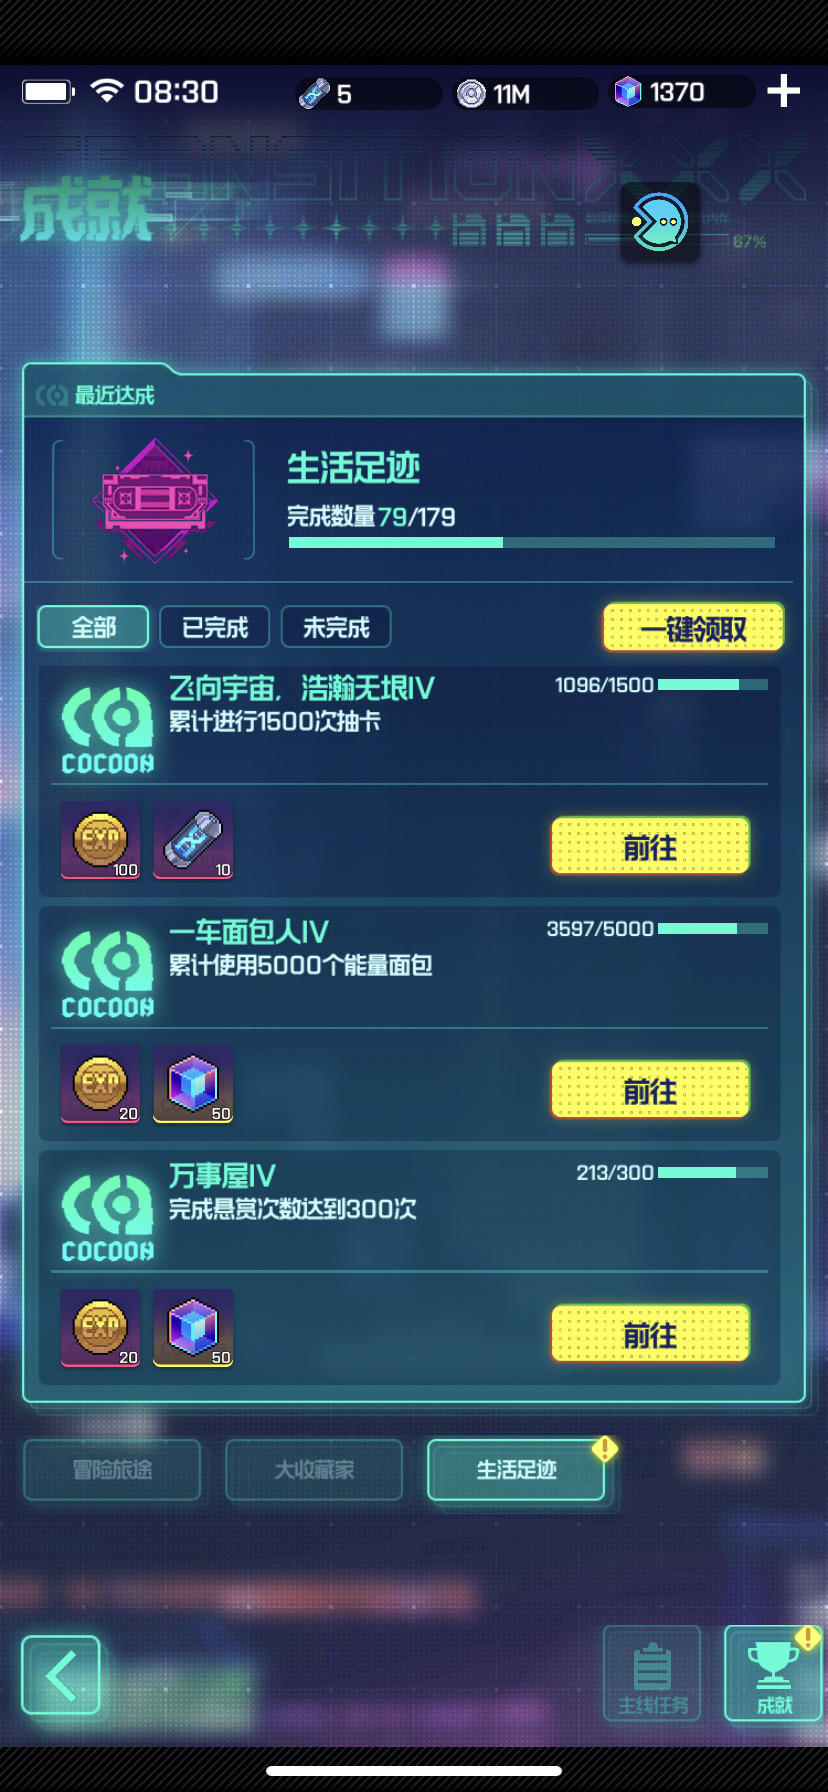The image size is (828, 1792).
Task: Click 前往 for 一车面包人IV achievement
Action: [650, 1091]
